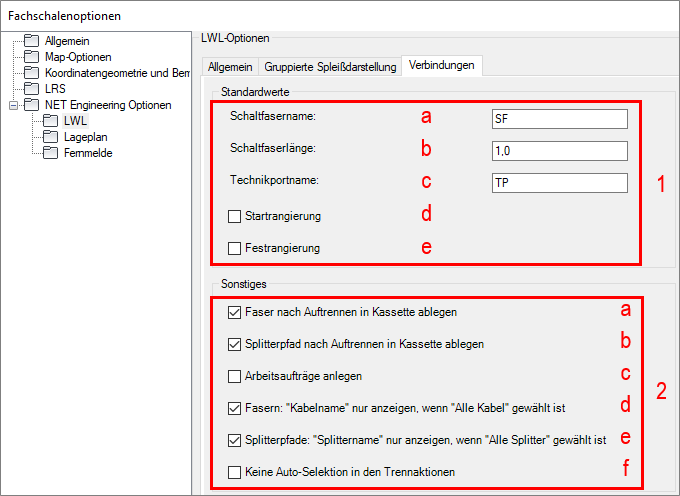Uncheck Splitterpfad nach Auftrennen in Kassette ablegen

235,344
